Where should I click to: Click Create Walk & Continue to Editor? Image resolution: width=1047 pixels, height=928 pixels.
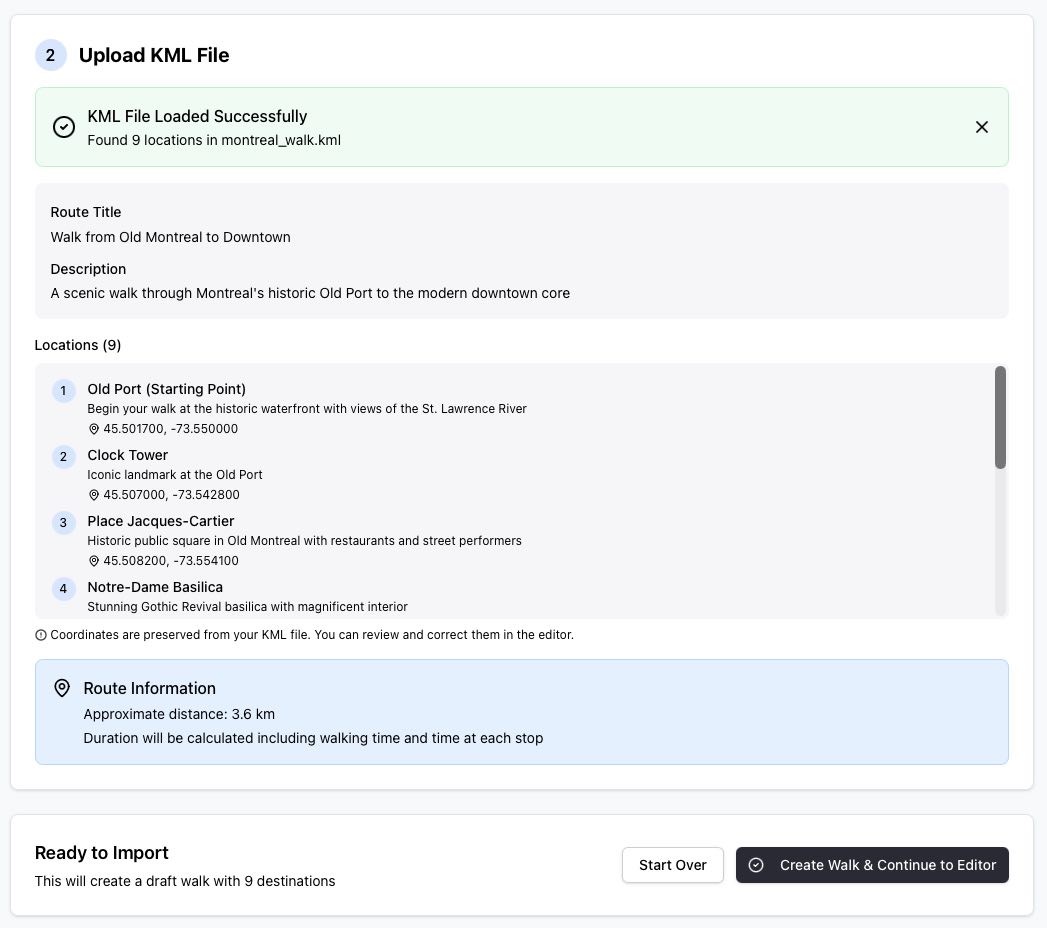click(x=872, y=865)
